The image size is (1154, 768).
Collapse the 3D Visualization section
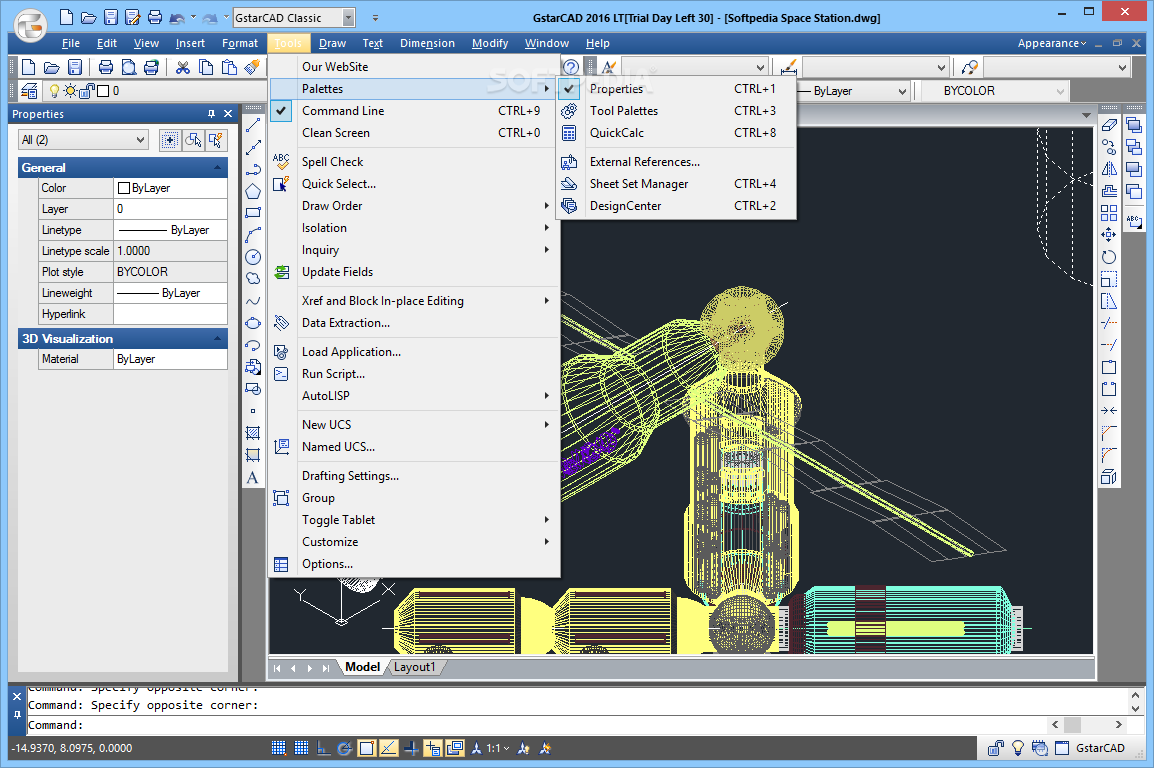(x=217, y=338)
